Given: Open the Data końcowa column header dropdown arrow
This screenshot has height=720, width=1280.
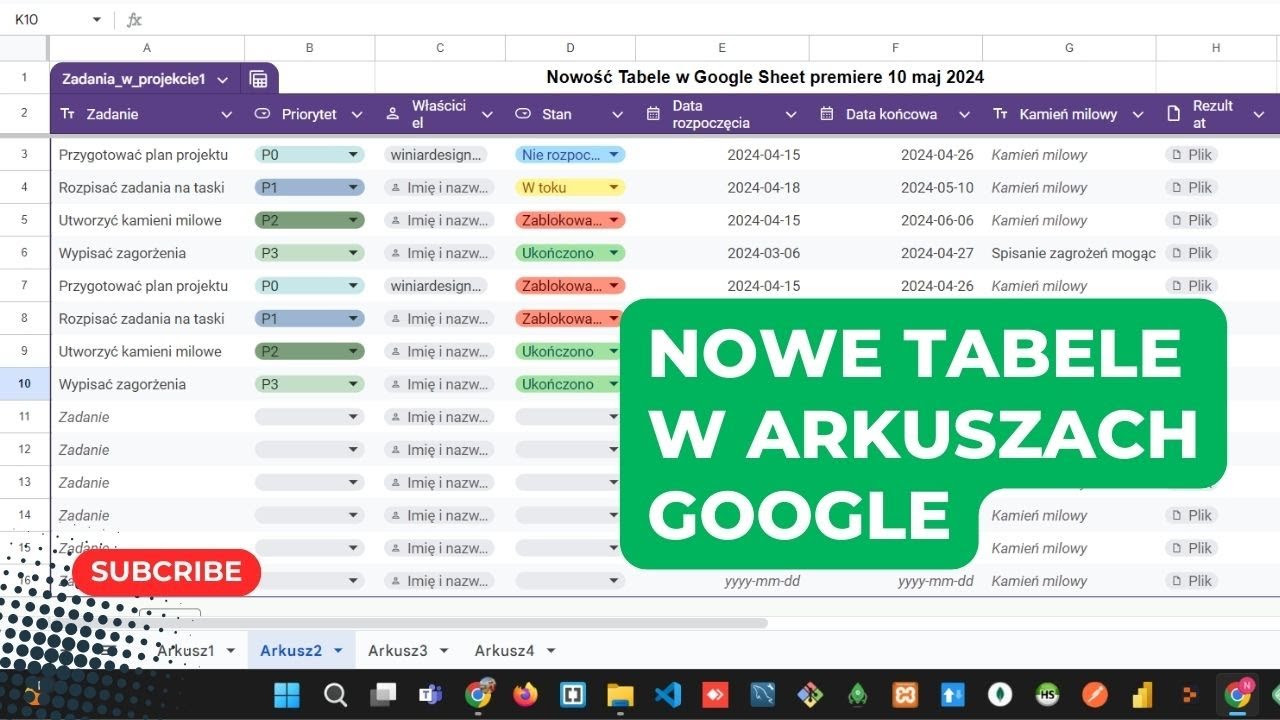Looking at the screenshot, I should (x=964, y=115).
